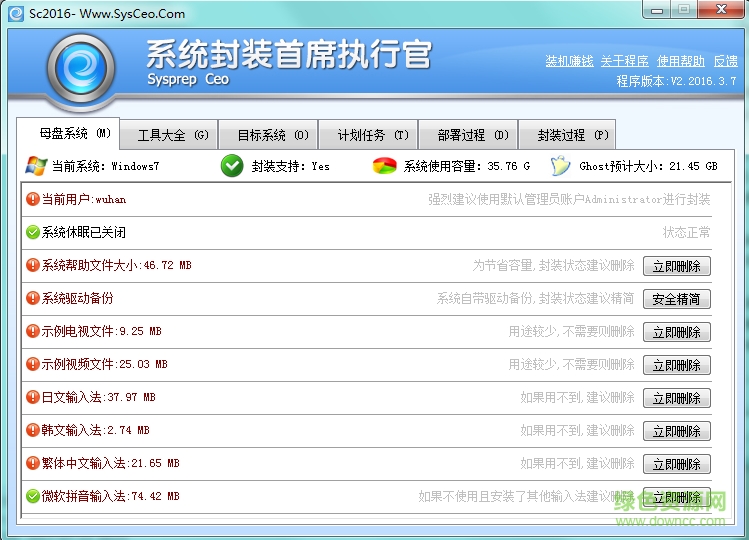Click the 反馈 feedback link
749x540 pixels.
click(x=725, y=62)
